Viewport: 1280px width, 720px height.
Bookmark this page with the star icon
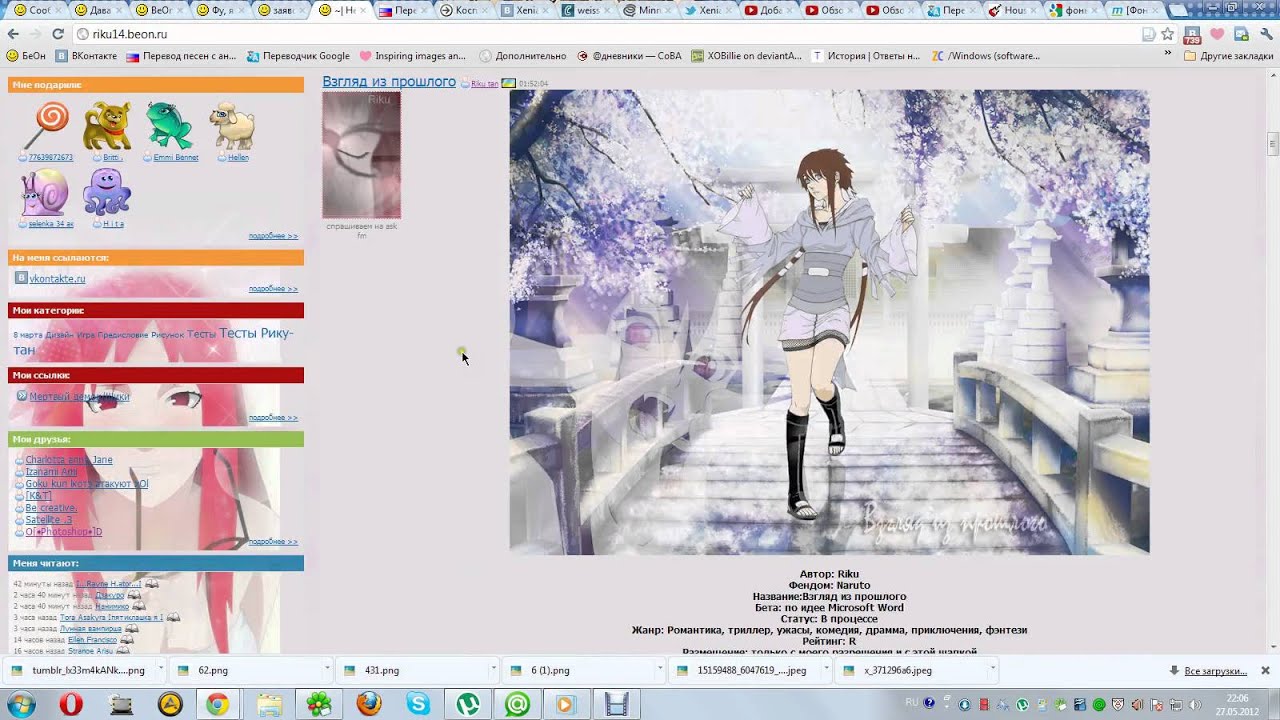(x=1167, y=34)
